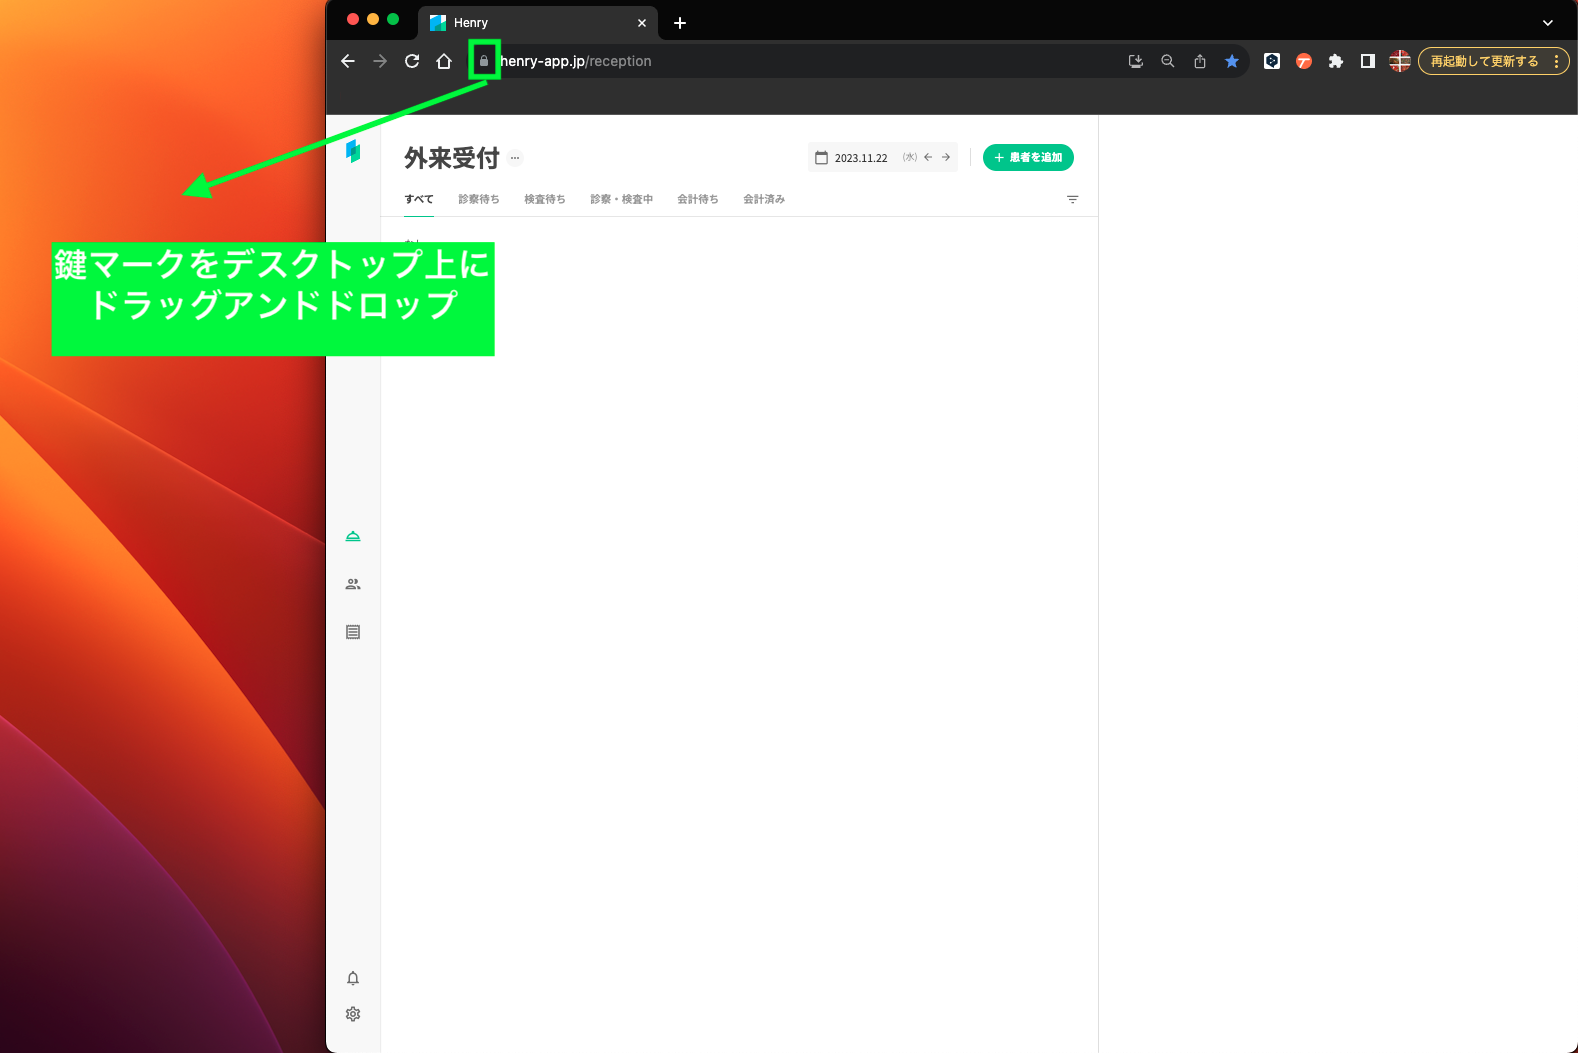
Task: Switch to the 会計待ち tab
Action: pos(698,199)
